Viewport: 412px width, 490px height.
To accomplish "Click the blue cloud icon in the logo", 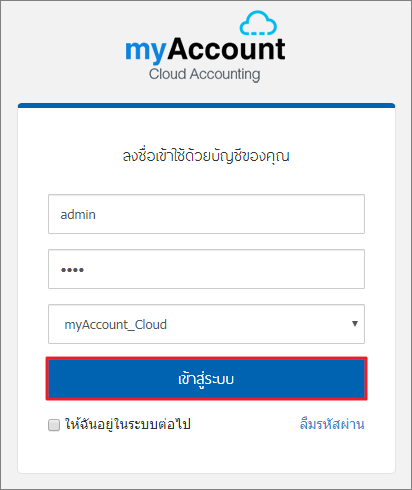I will 258,23.
